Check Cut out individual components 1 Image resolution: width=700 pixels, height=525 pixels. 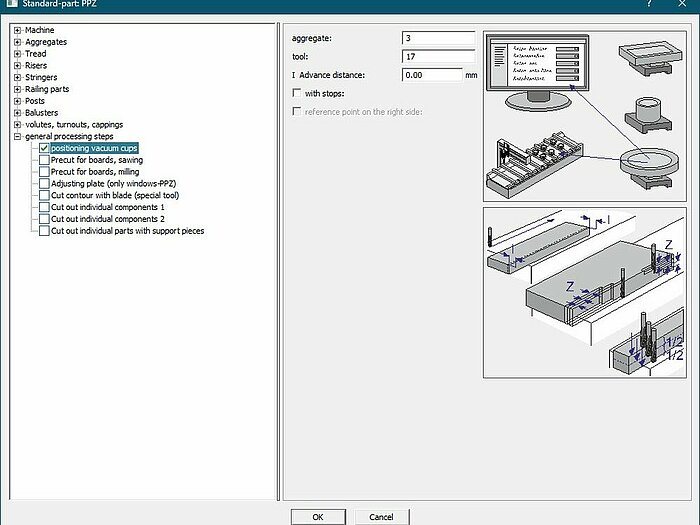point(44,207)
